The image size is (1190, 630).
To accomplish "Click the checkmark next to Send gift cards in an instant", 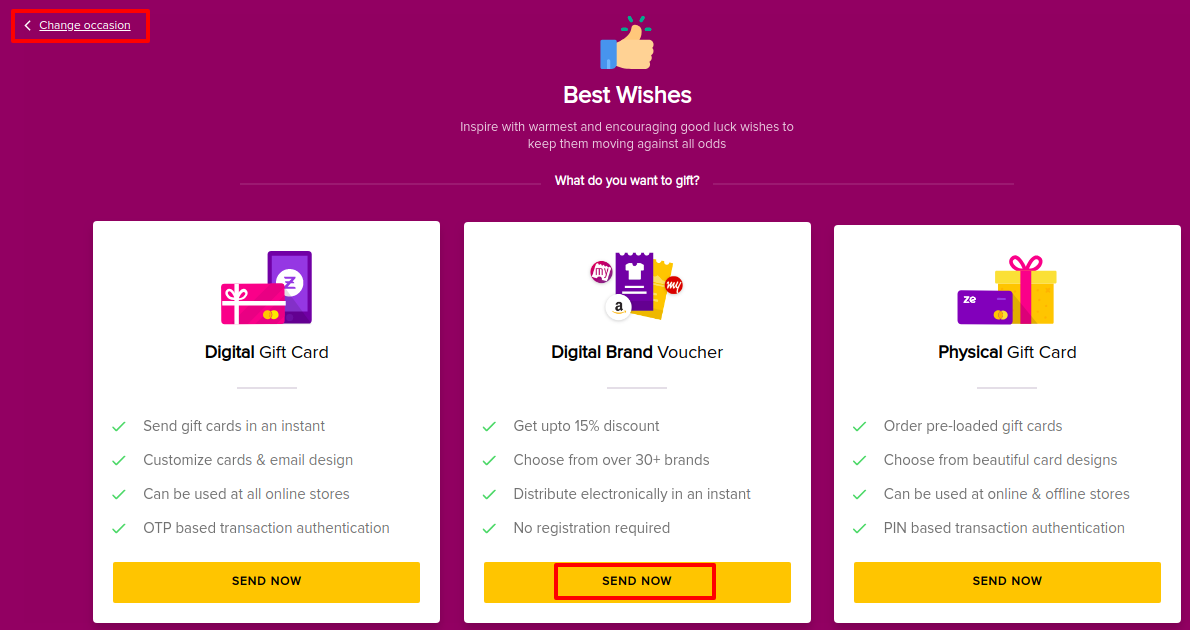I will (119, 427).
